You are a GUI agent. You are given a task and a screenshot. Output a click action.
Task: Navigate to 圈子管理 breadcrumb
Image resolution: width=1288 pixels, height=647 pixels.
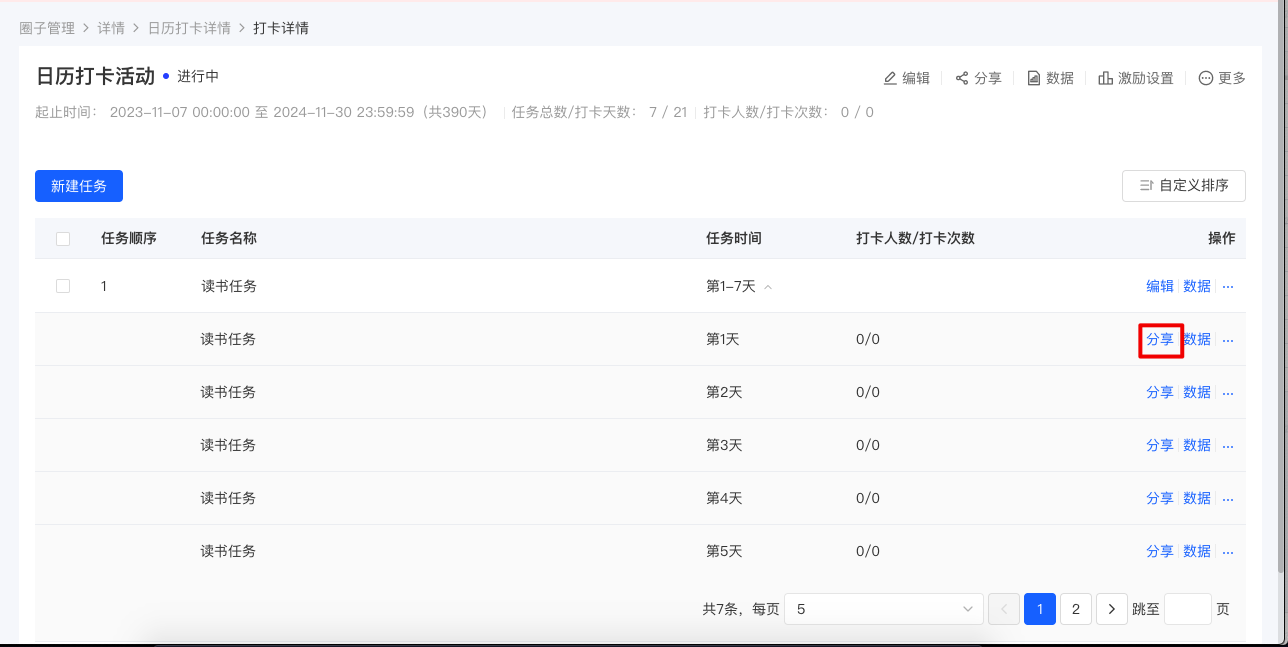[47, 28]
